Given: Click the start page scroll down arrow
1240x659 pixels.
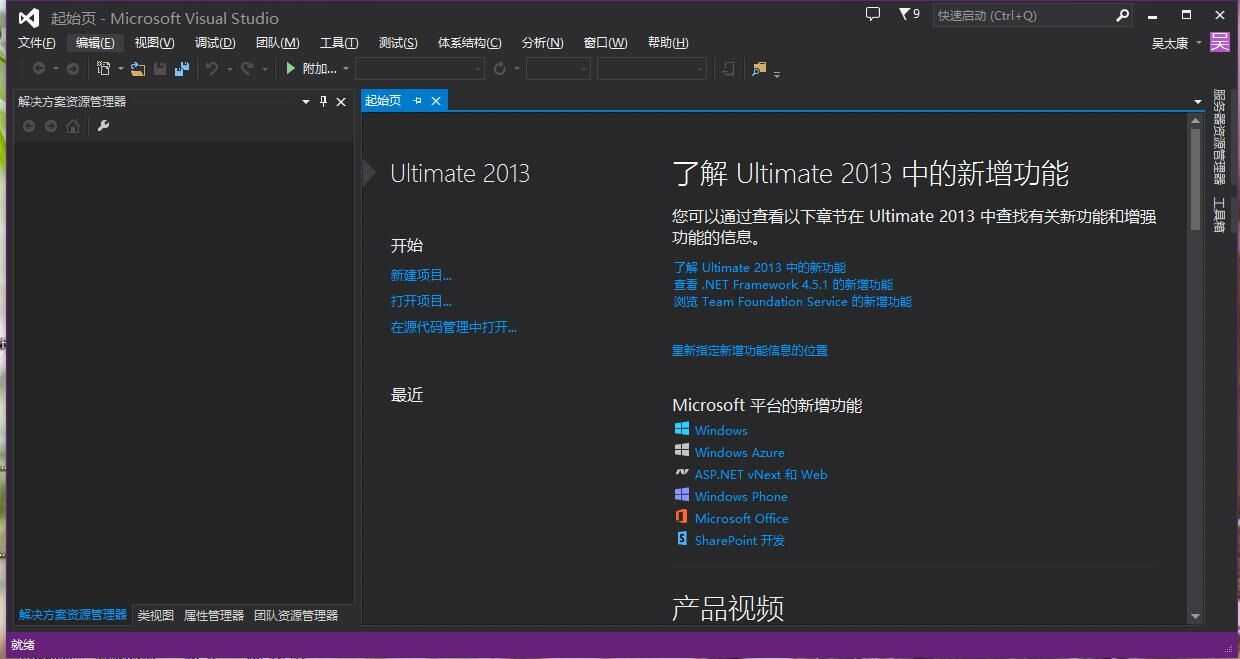Looking at the screenshot, I should 1195,617.
